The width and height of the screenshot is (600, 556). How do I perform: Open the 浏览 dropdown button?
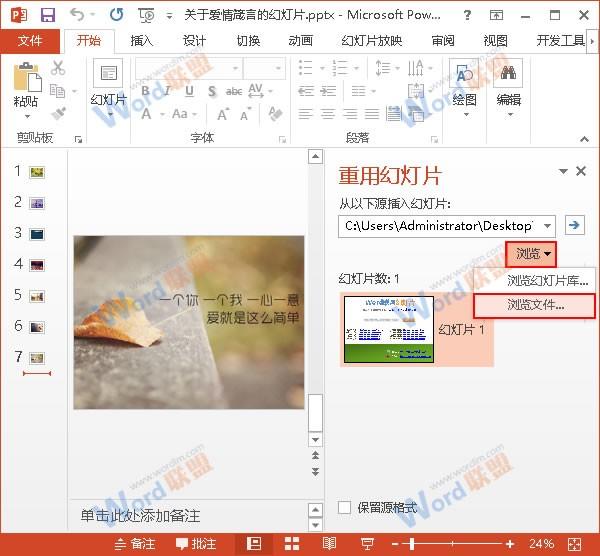[531, 253]
